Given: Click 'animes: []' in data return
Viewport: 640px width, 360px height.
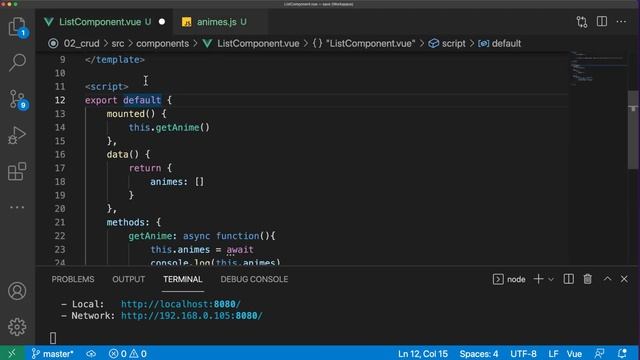Looking at the screenshot, I should coord(177,182).
